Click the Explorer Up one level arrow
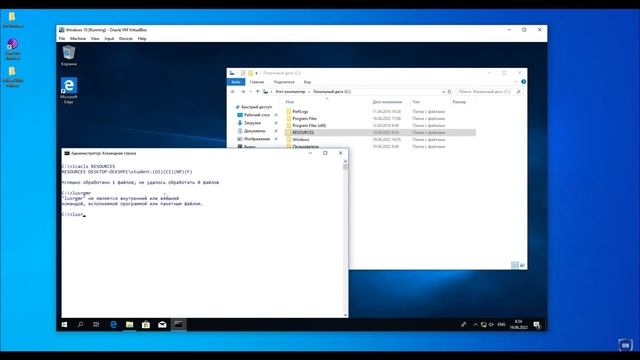This screenshot has width=640, height=360. pos(257,92)
